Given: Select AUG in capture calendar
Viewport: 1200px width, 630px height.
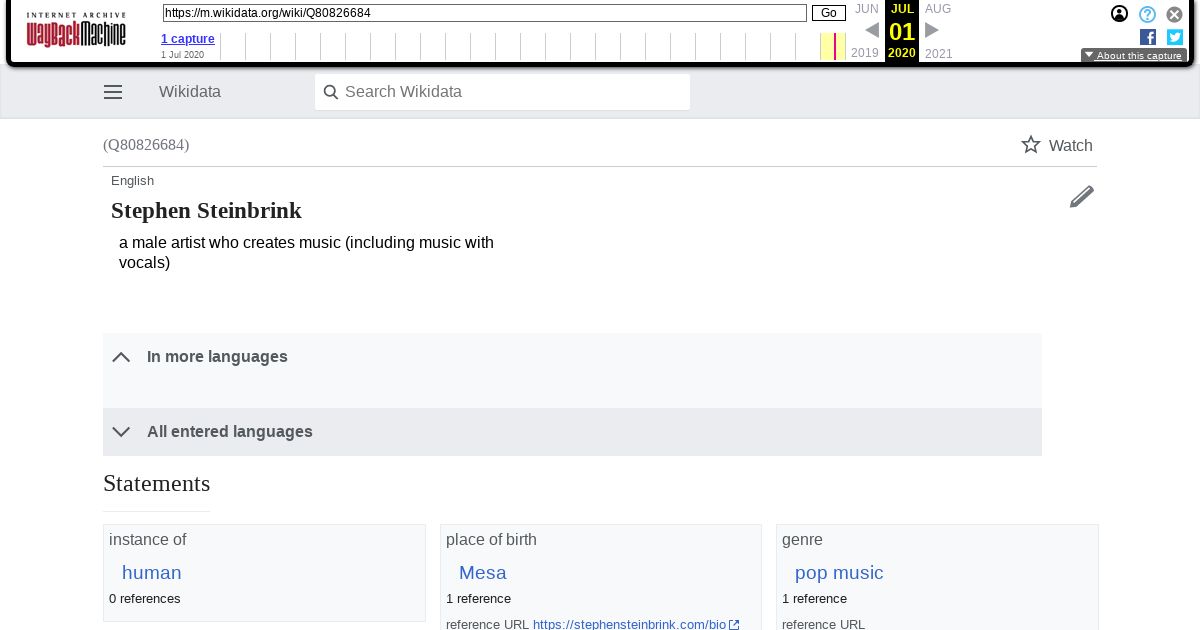Looking at the screenshot, I should 938,9.
